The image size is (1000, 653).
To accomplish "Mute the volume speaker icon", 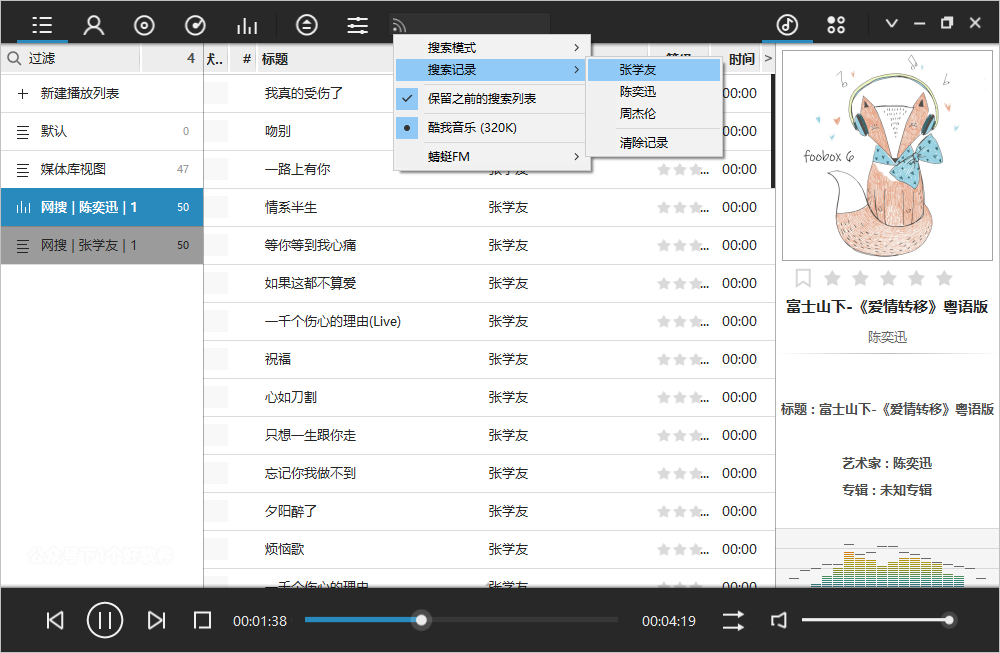I will (x=779, y=621).
